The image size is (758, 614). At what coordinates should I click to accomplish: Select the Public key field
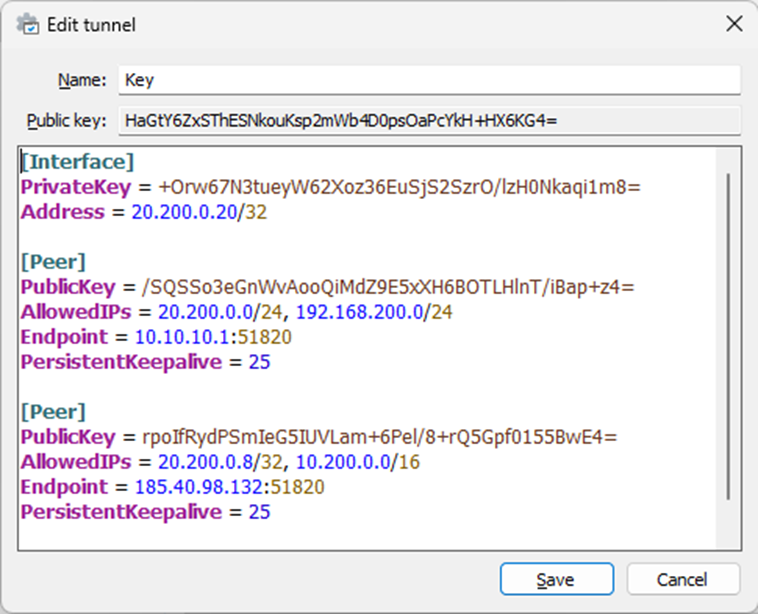[429, 121]
